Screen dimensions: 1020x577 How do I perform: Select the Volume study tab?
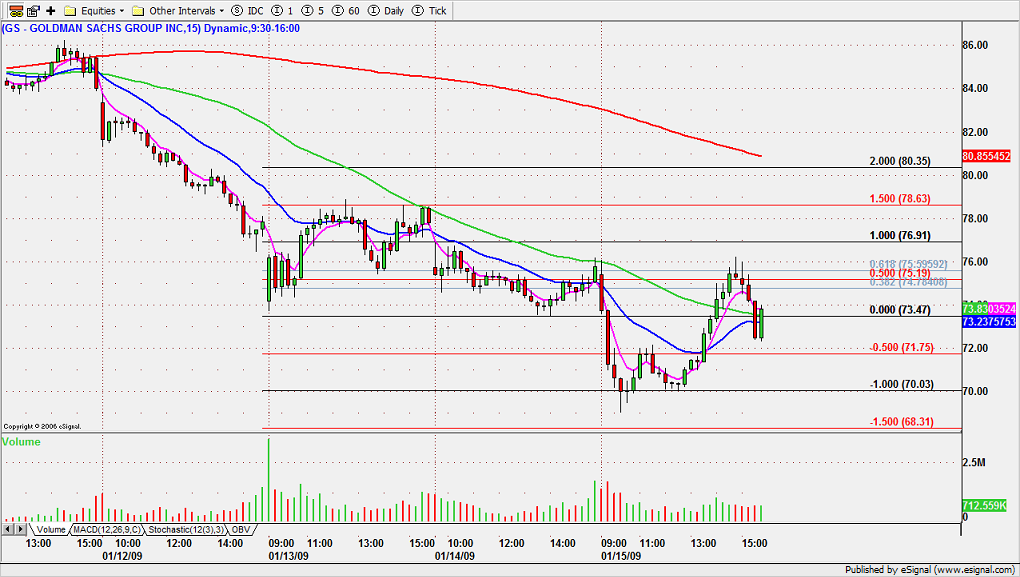tap(50, 530)
